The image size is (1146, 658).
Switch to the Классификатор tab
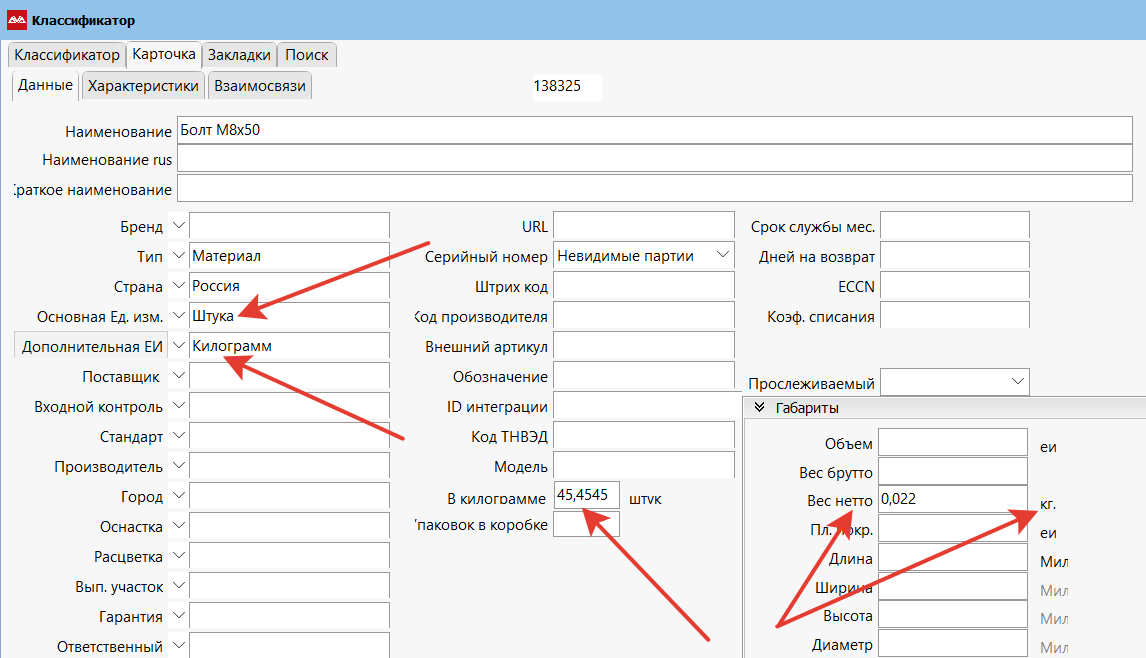pyautogui.click(x=66, y=55)
